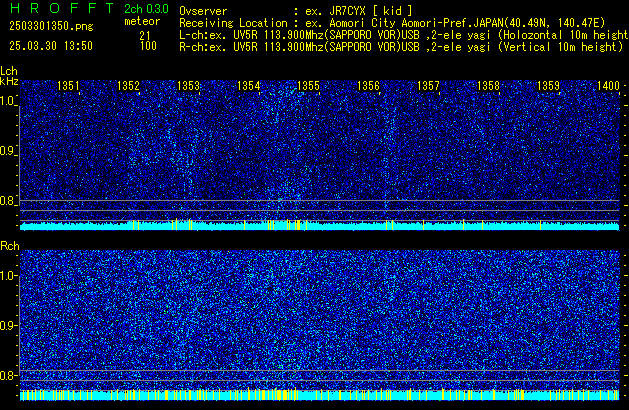This screenshot has width=629, height=410.
Task: Click the 1400 time marker
Action: point(608,86)
